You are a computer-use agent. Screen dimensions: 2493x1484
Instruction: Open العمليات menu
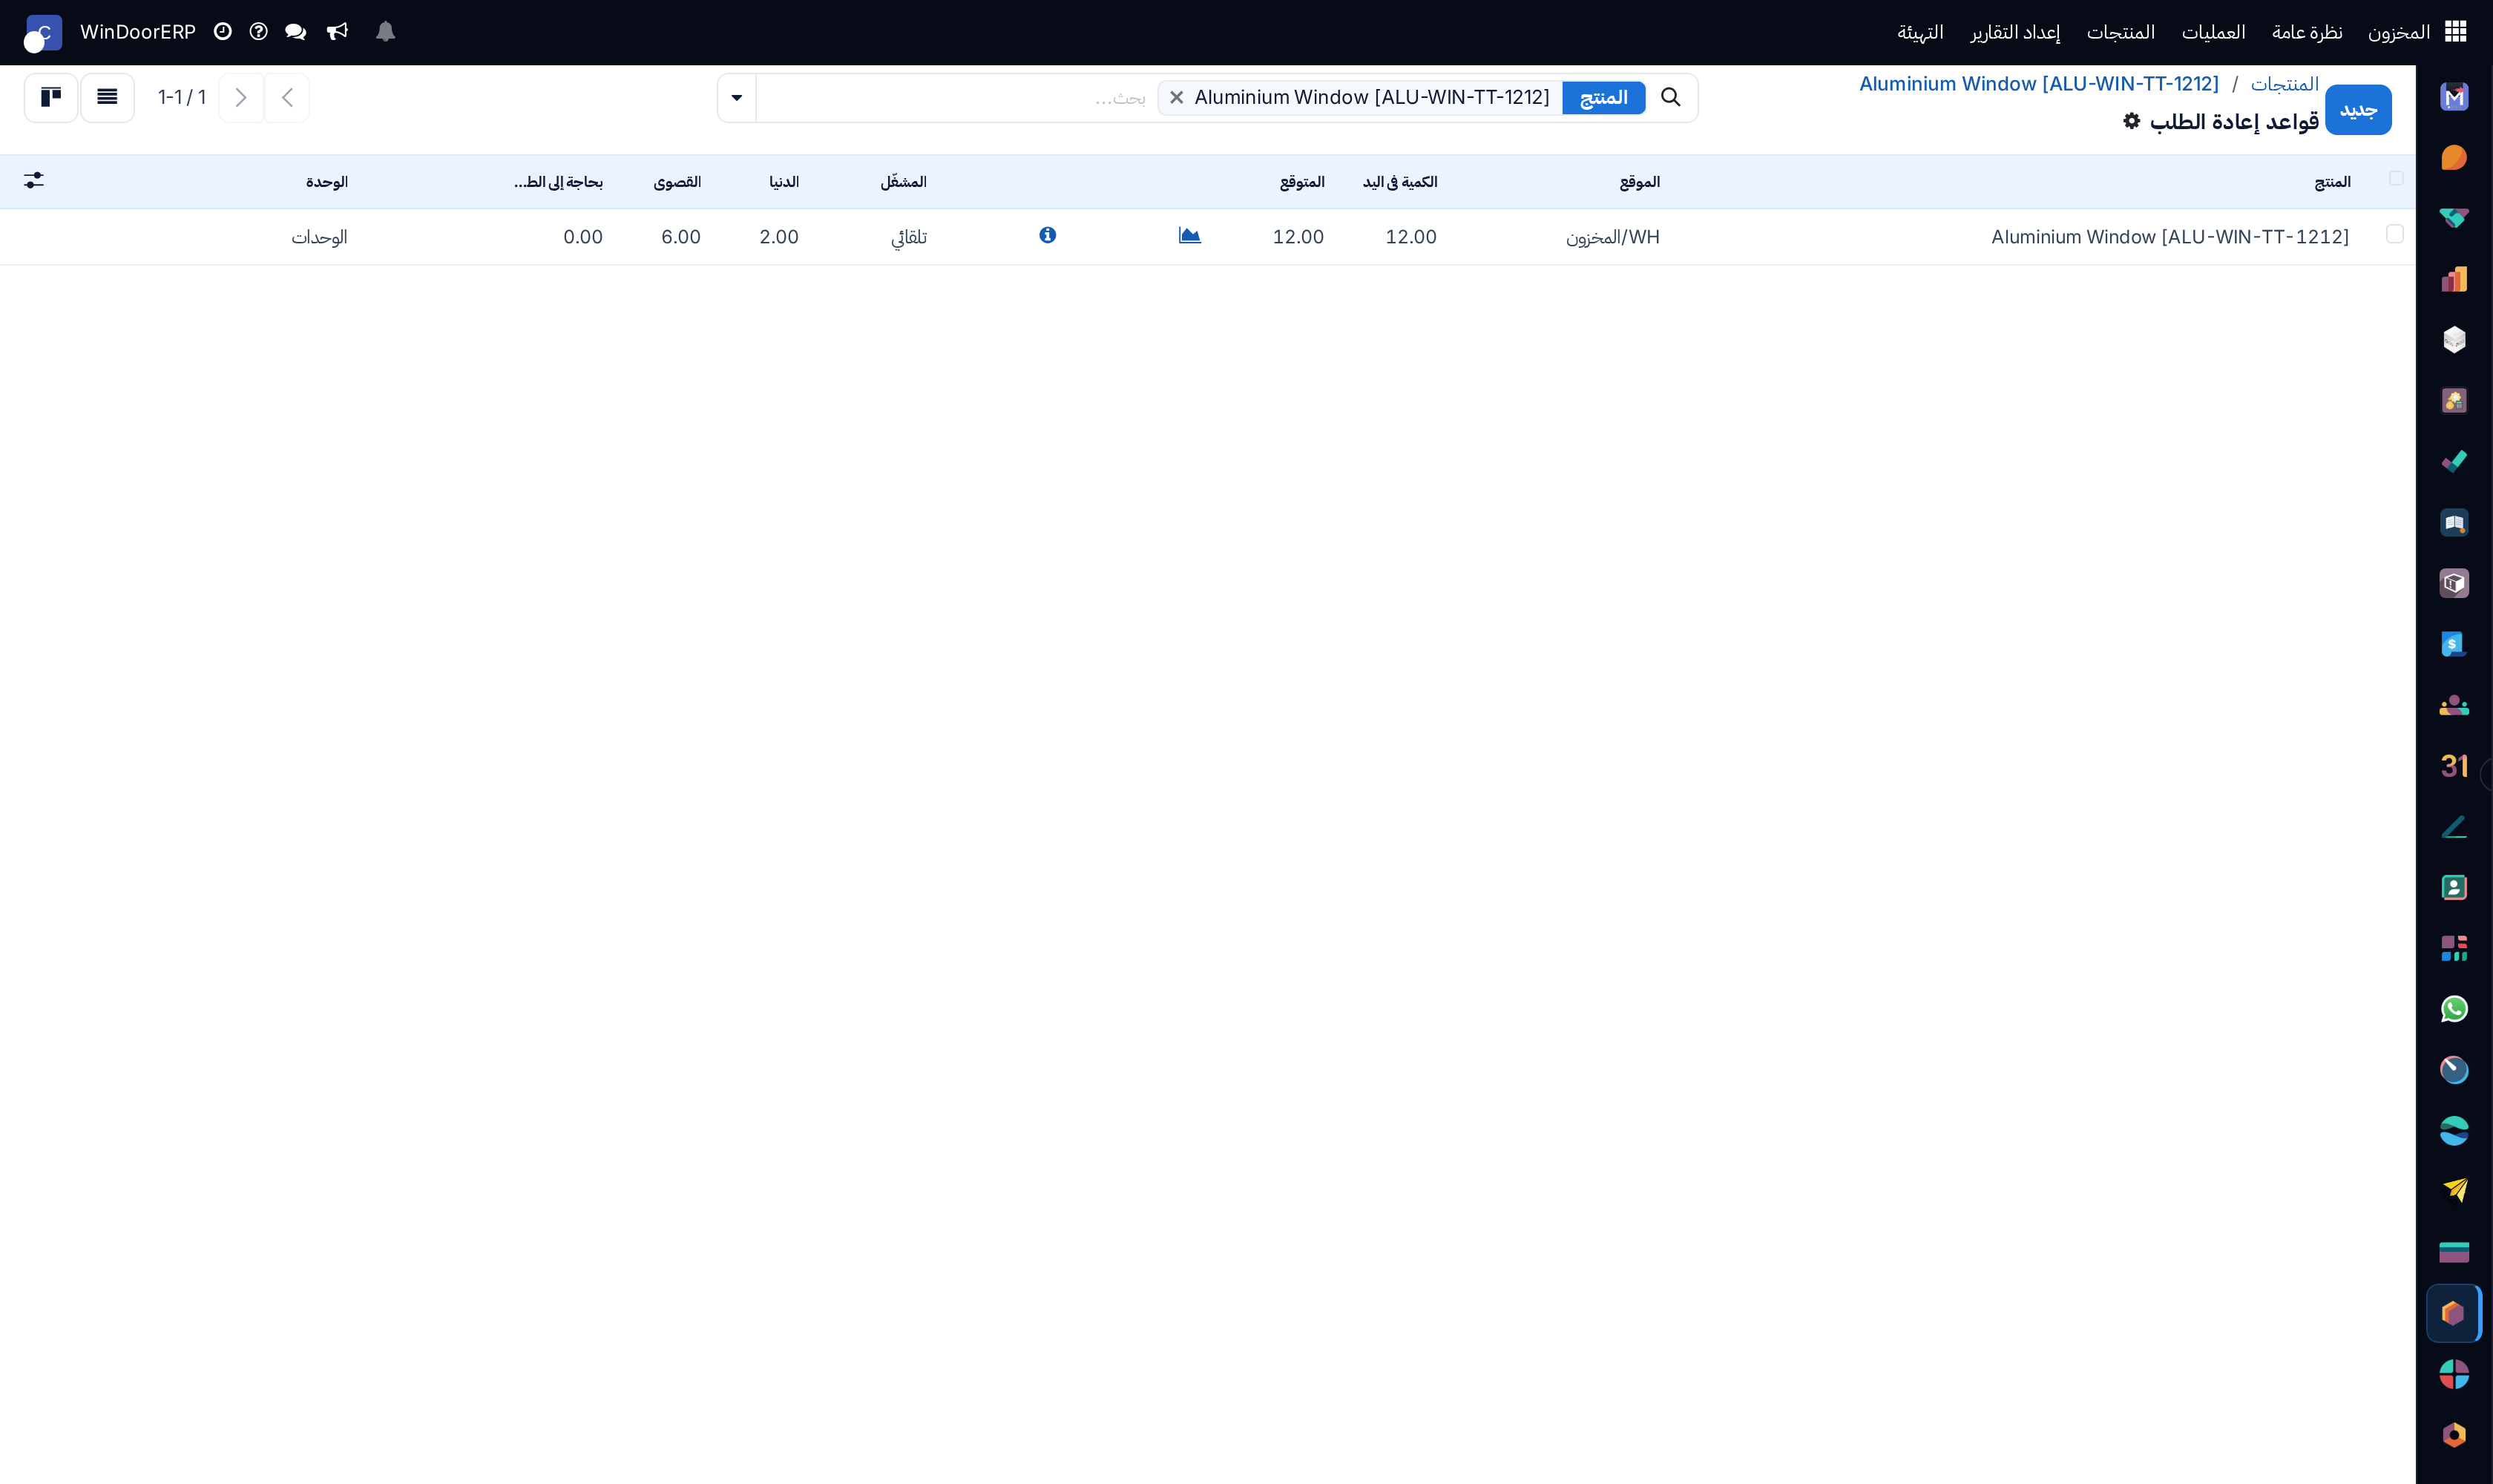click(2213, 32)
